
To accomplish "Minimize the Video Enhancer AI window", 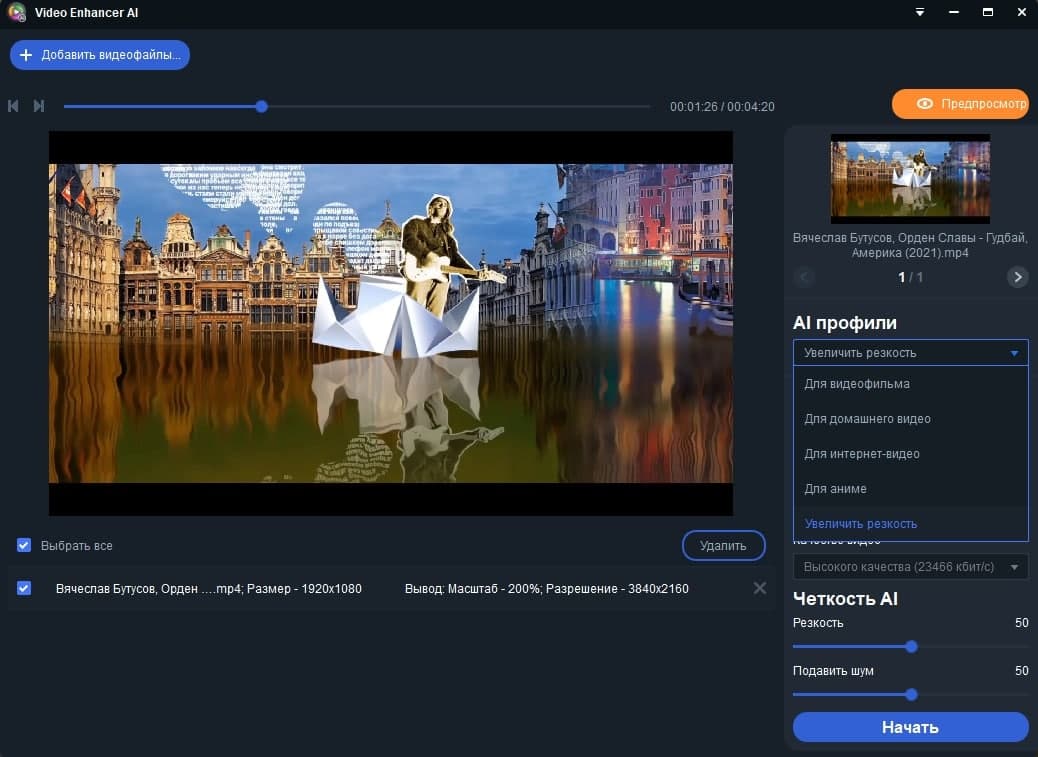I will (954, 12).
